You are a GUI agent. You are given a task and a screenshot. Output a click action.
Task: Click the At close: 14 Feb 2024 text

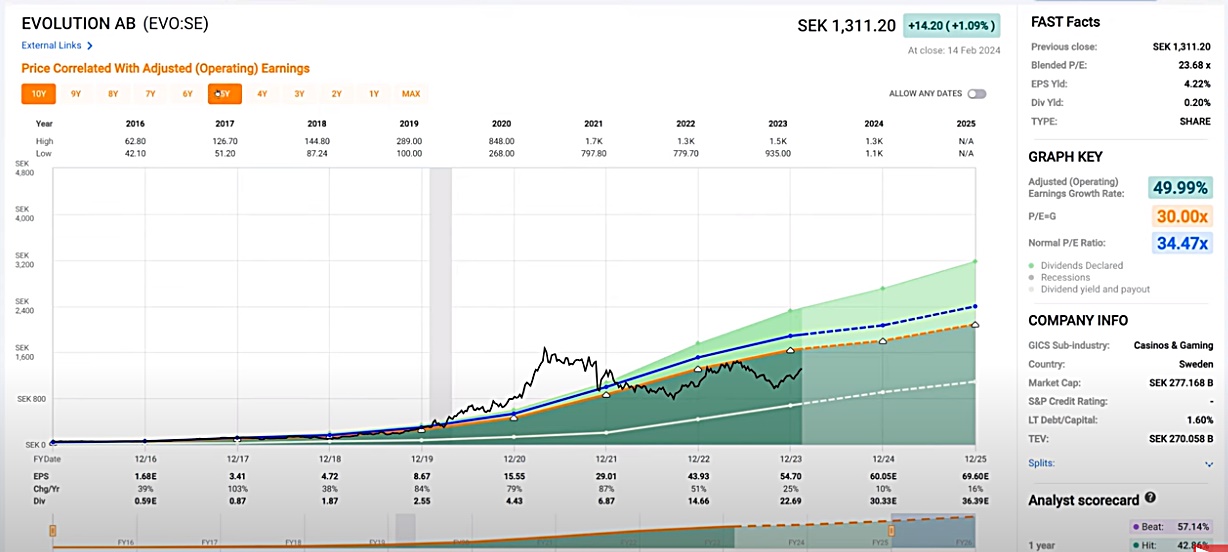point(954,50)
